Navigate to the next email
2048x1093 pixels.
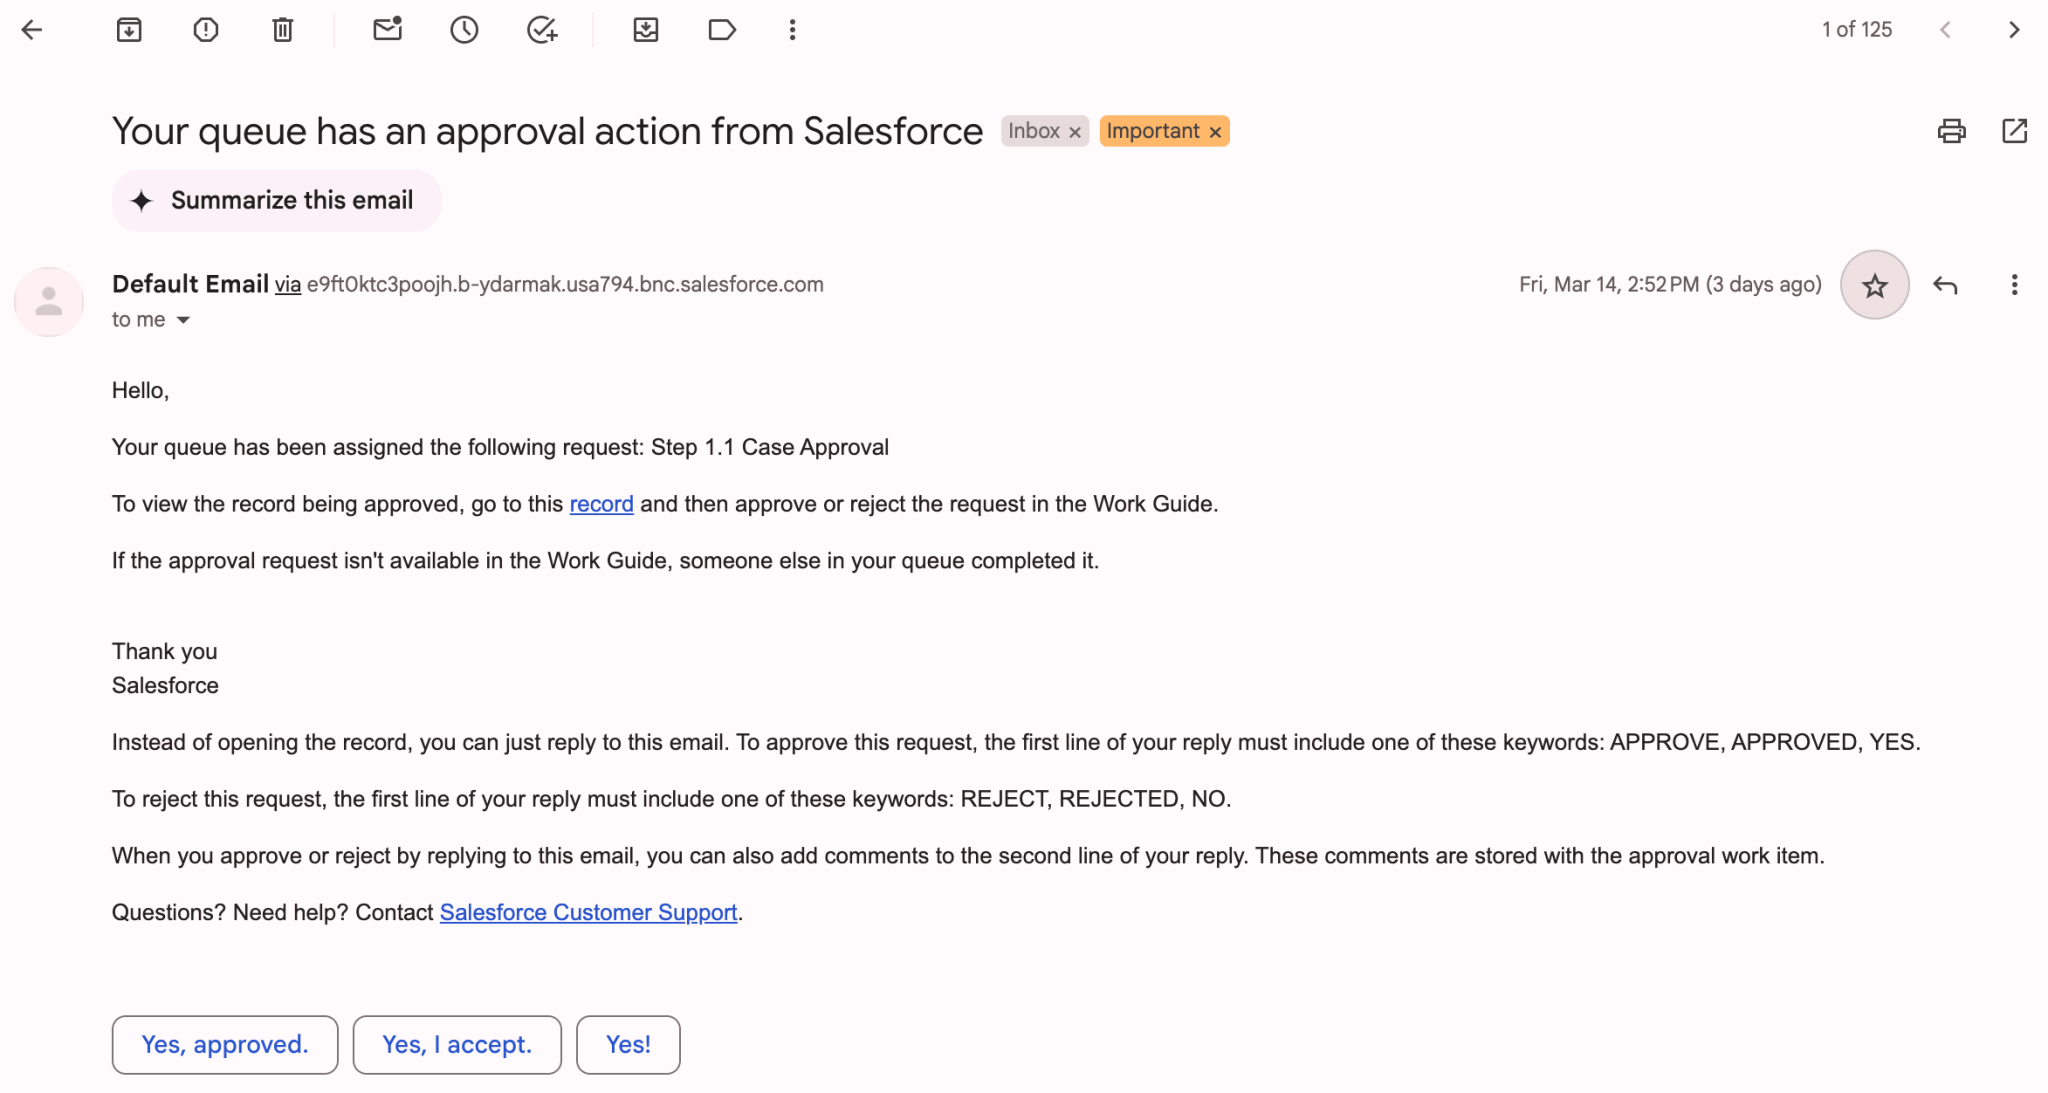(x=2014, y=29)
